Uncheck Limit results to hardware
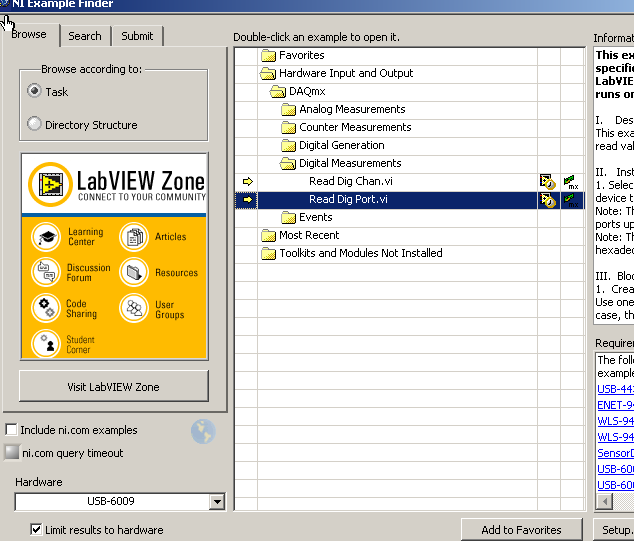634x541 pixels. pyautogui.click(x=36, y=529)
